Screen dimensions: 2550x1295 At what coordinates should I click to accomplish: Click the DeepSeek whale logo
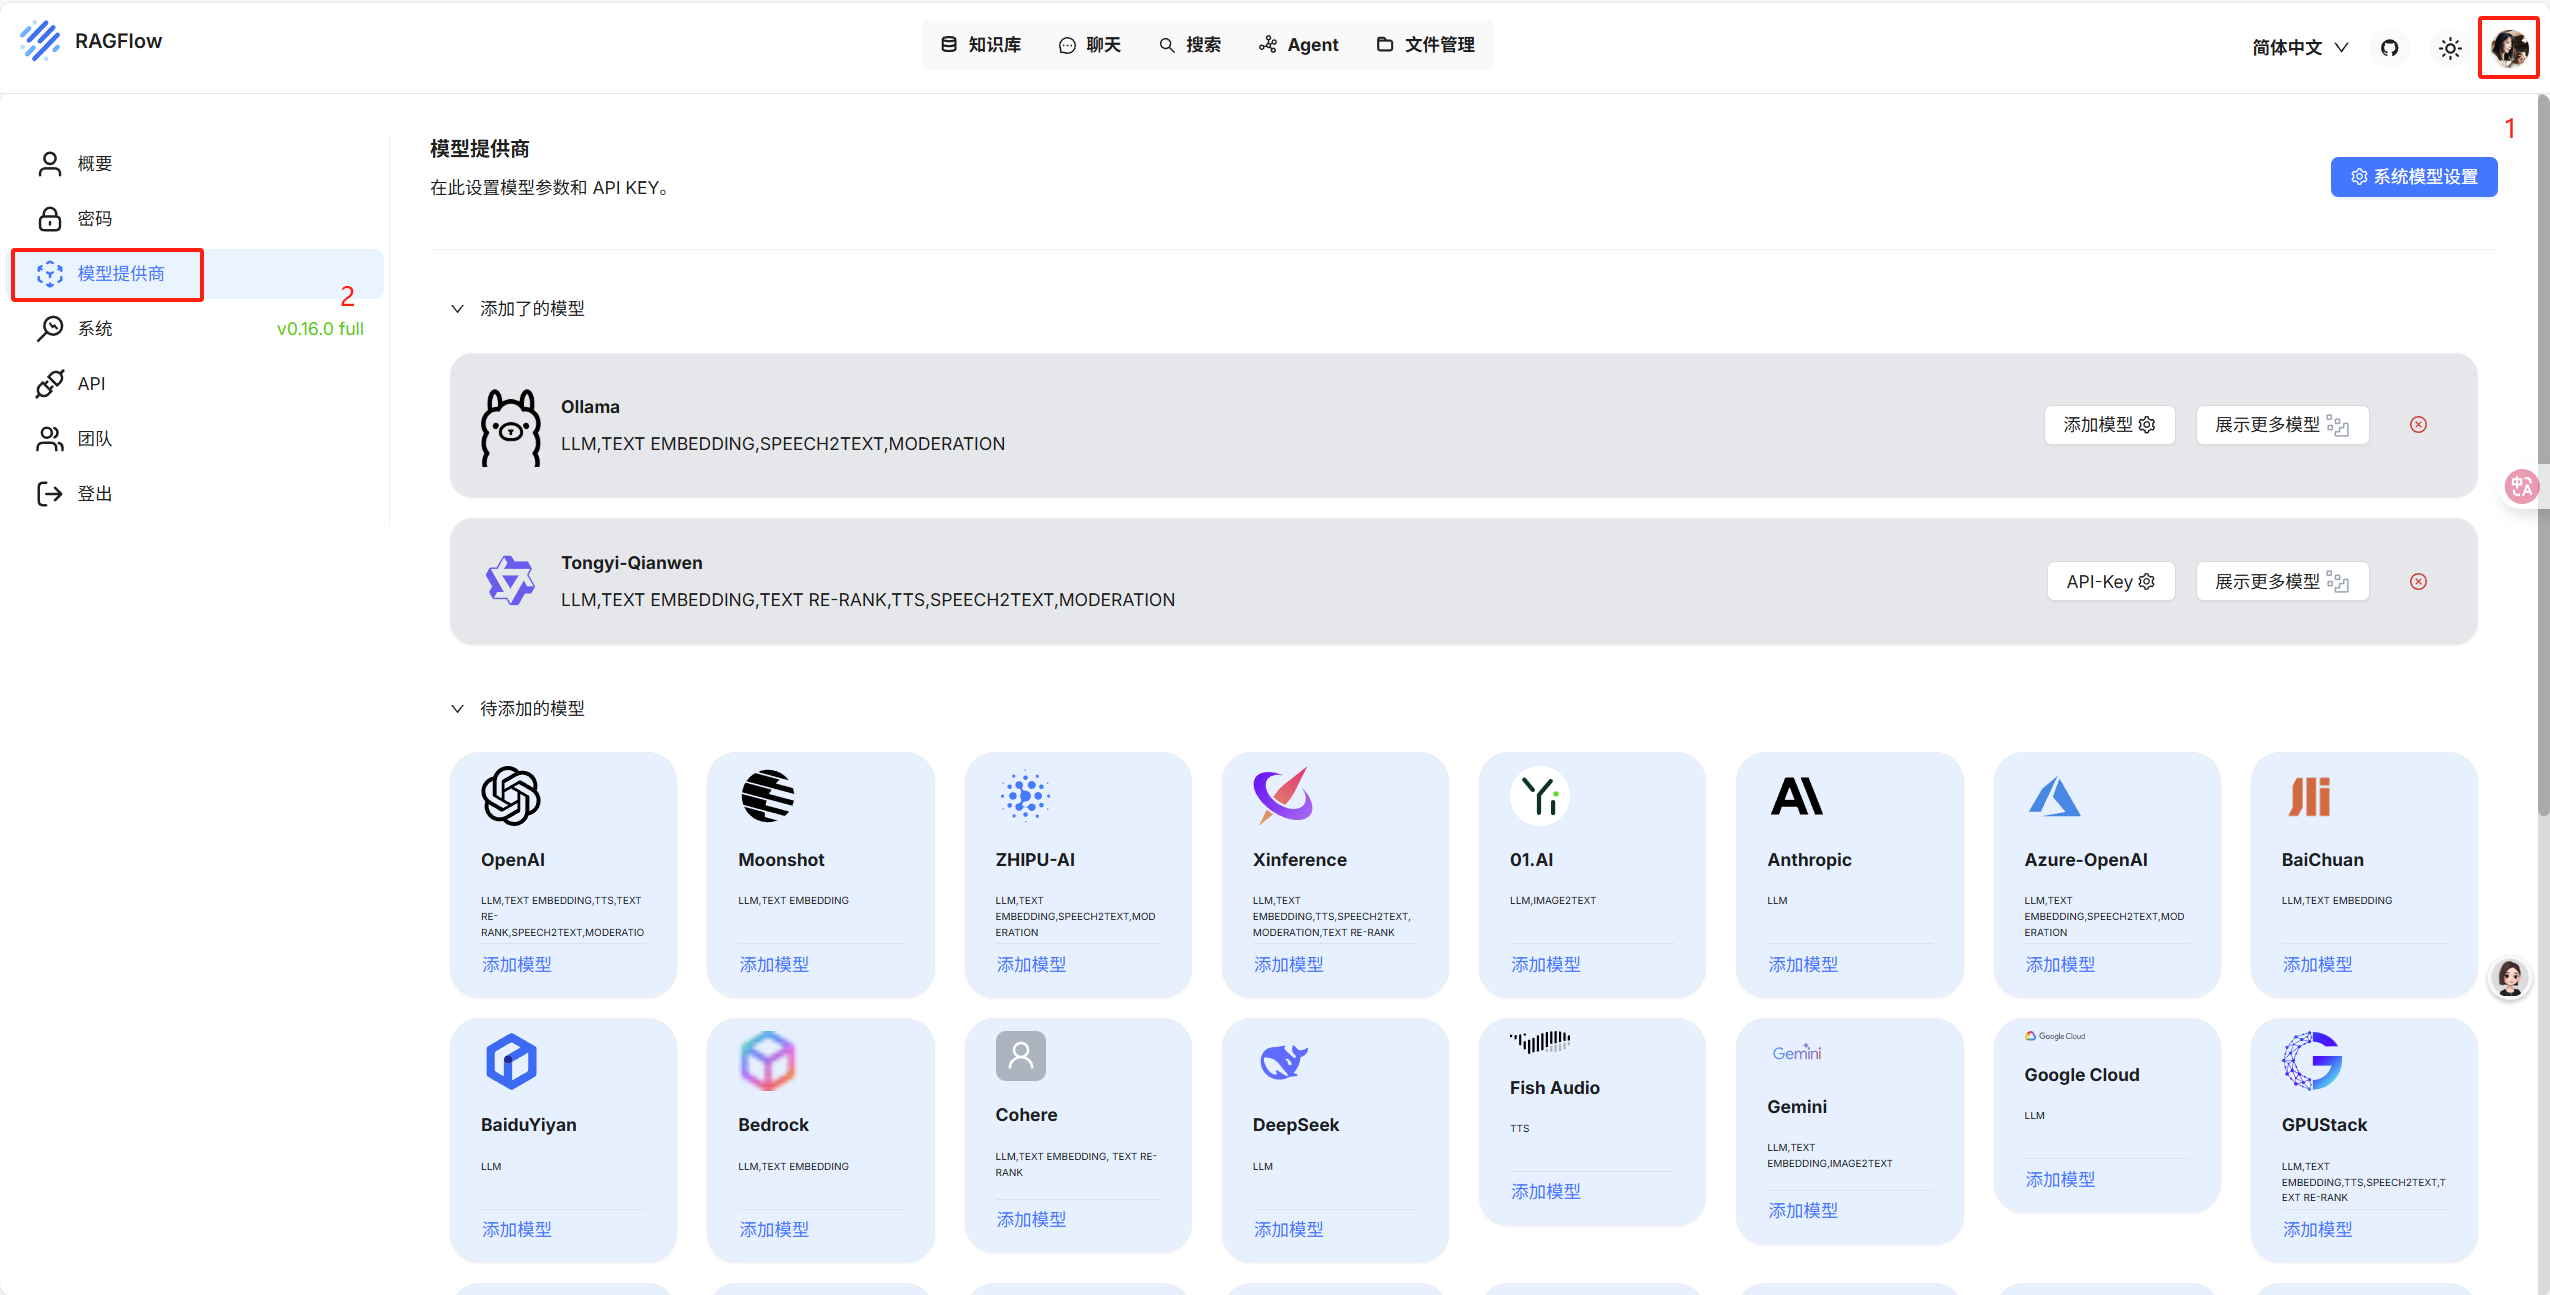pos(1283,1061)
